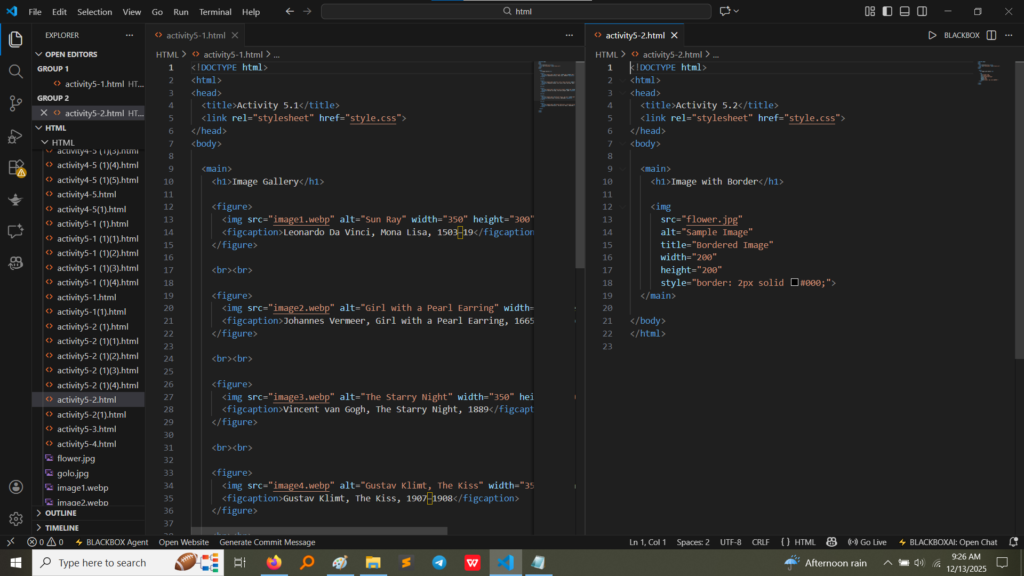The height and width of the screenshot is (576, 1024).
Task: Open the Accounts icon in activity bar
Action: tap(16, 487)
